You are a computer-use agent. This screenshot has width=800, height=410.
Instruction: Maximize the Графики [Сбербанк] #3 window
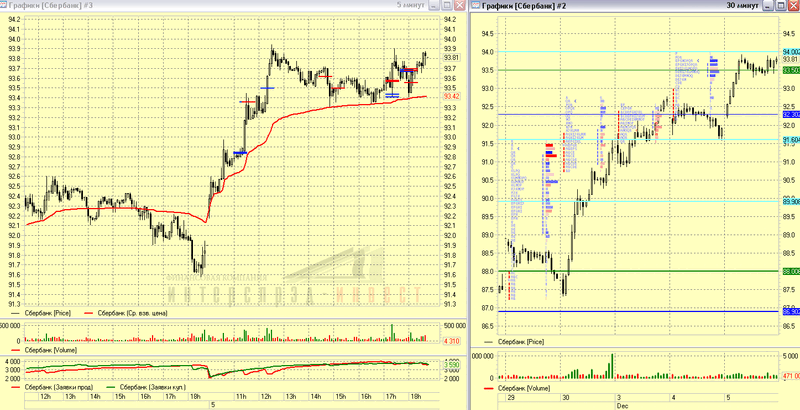pyautogui.click(x=446, y=6)
